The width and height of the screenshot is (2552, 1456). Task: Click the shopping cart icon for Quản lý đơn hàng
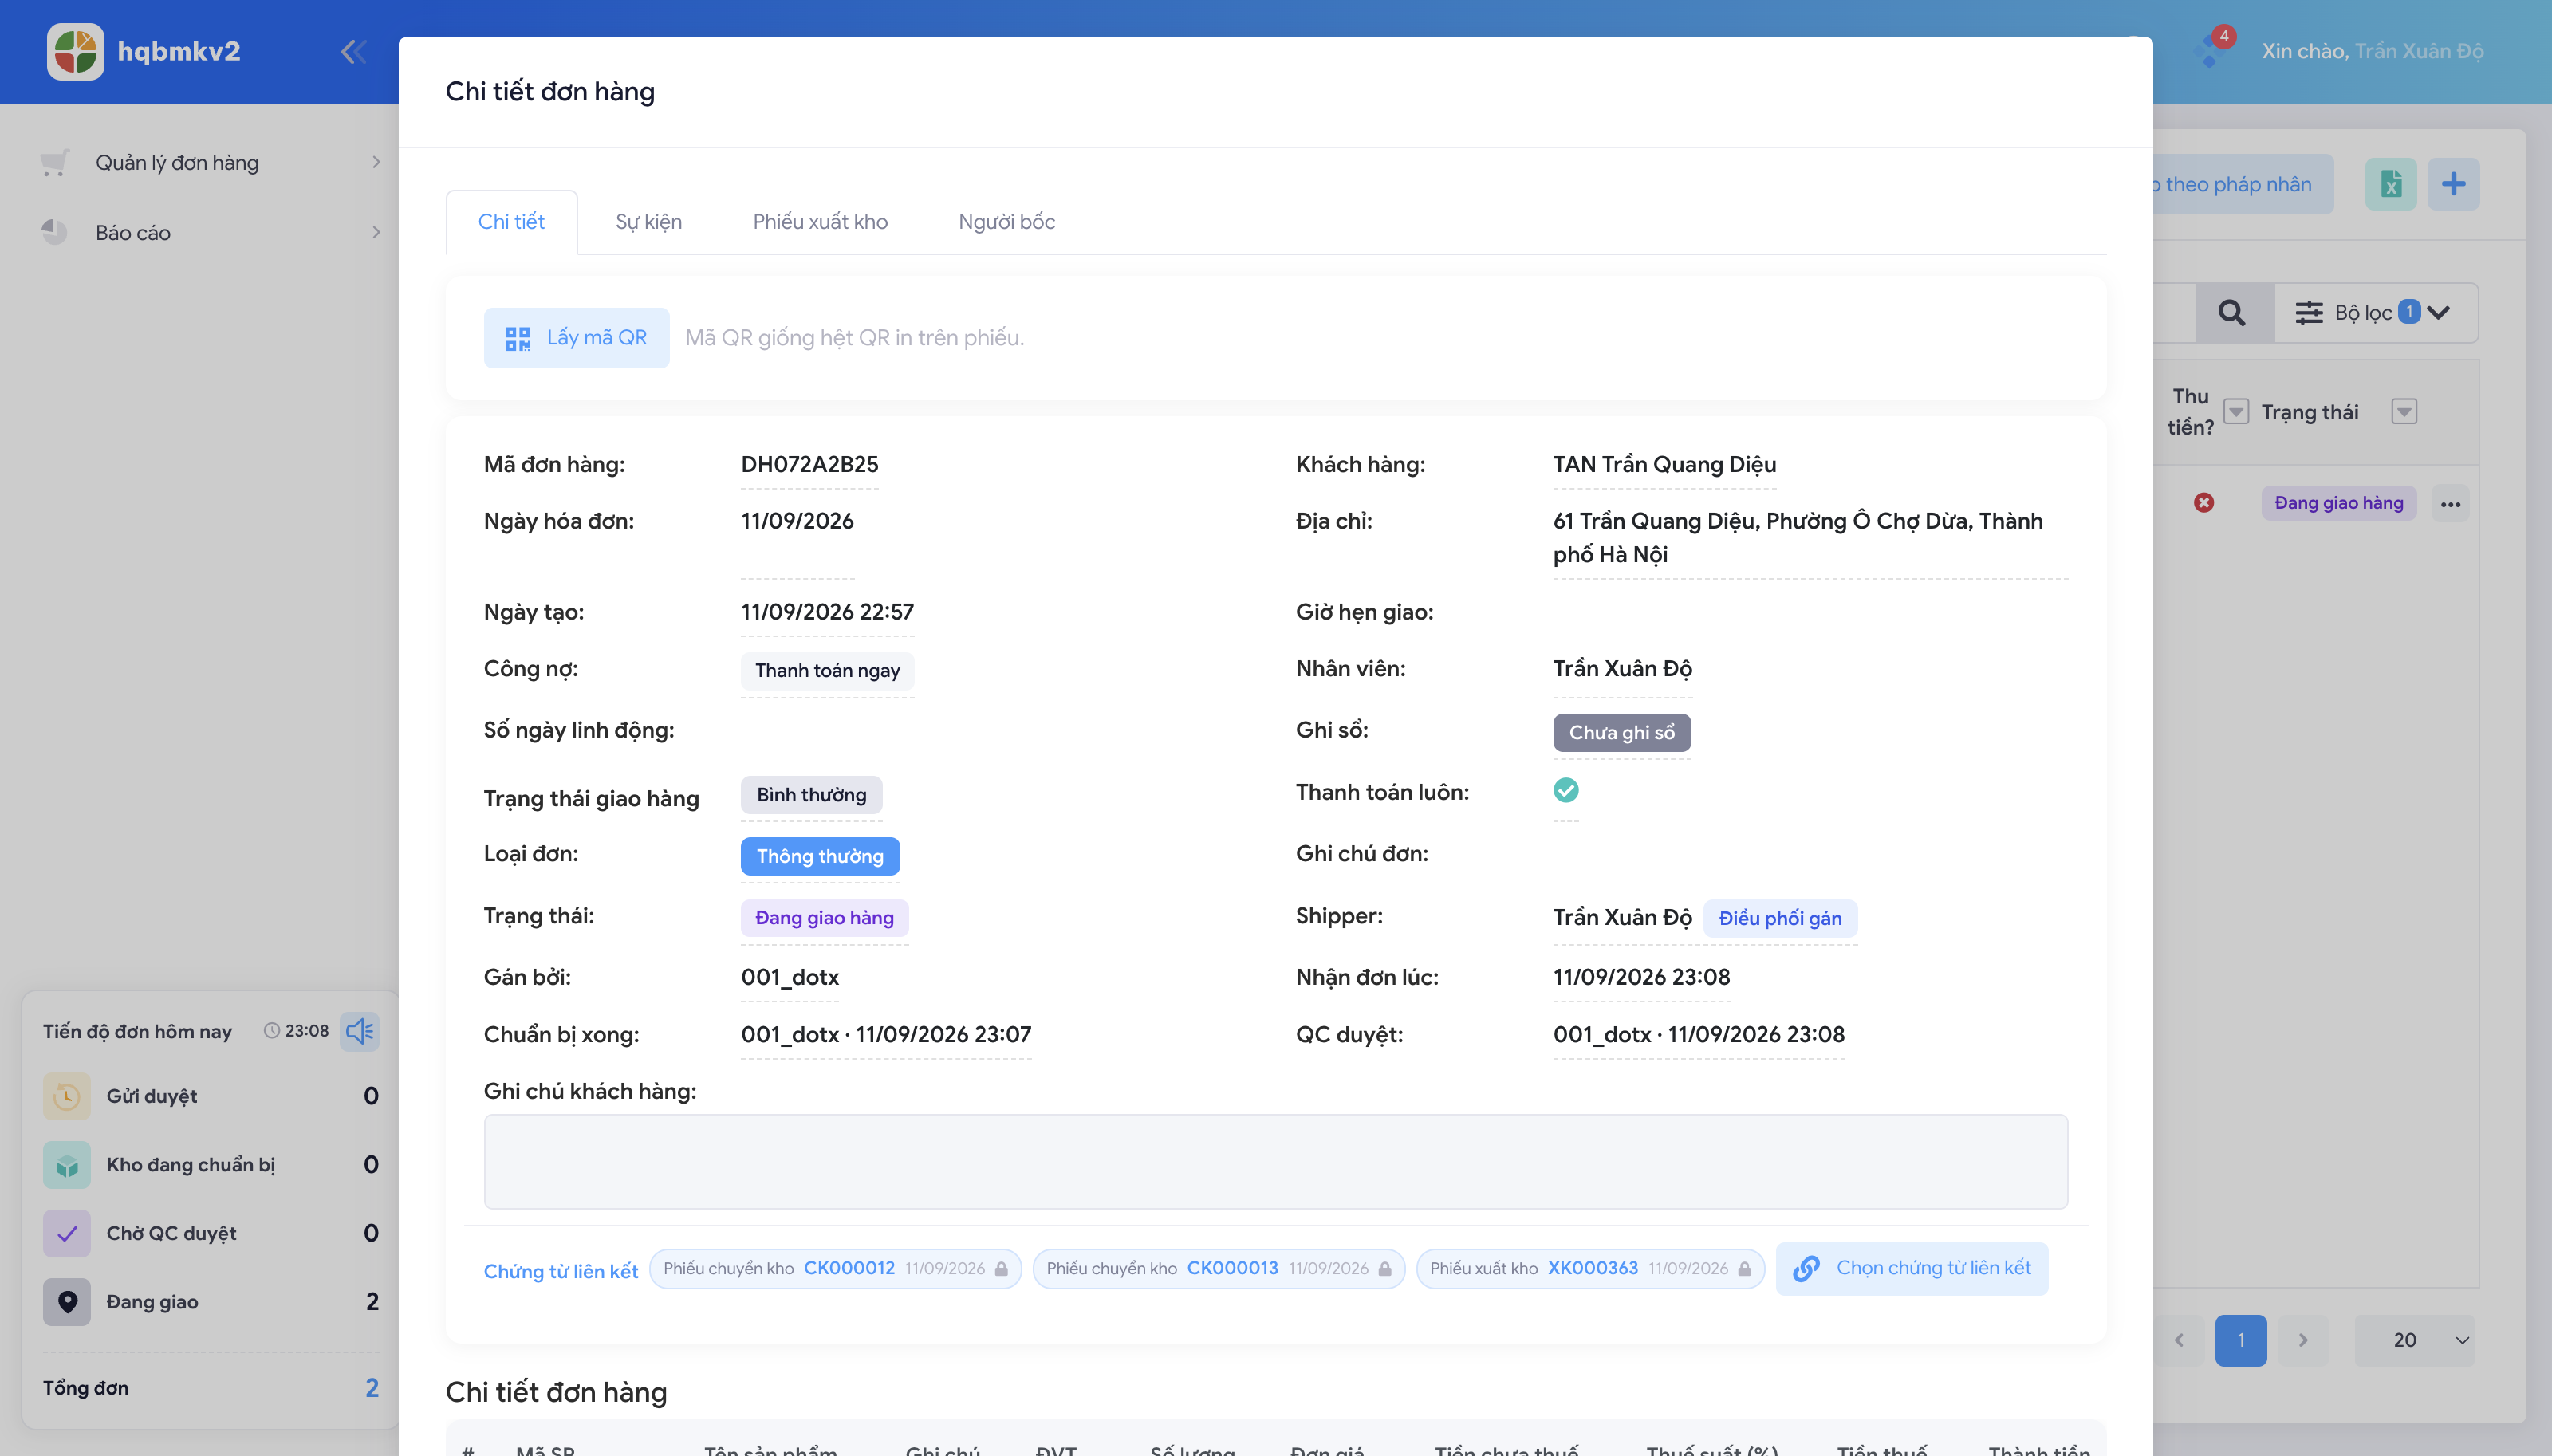[55, 162]
